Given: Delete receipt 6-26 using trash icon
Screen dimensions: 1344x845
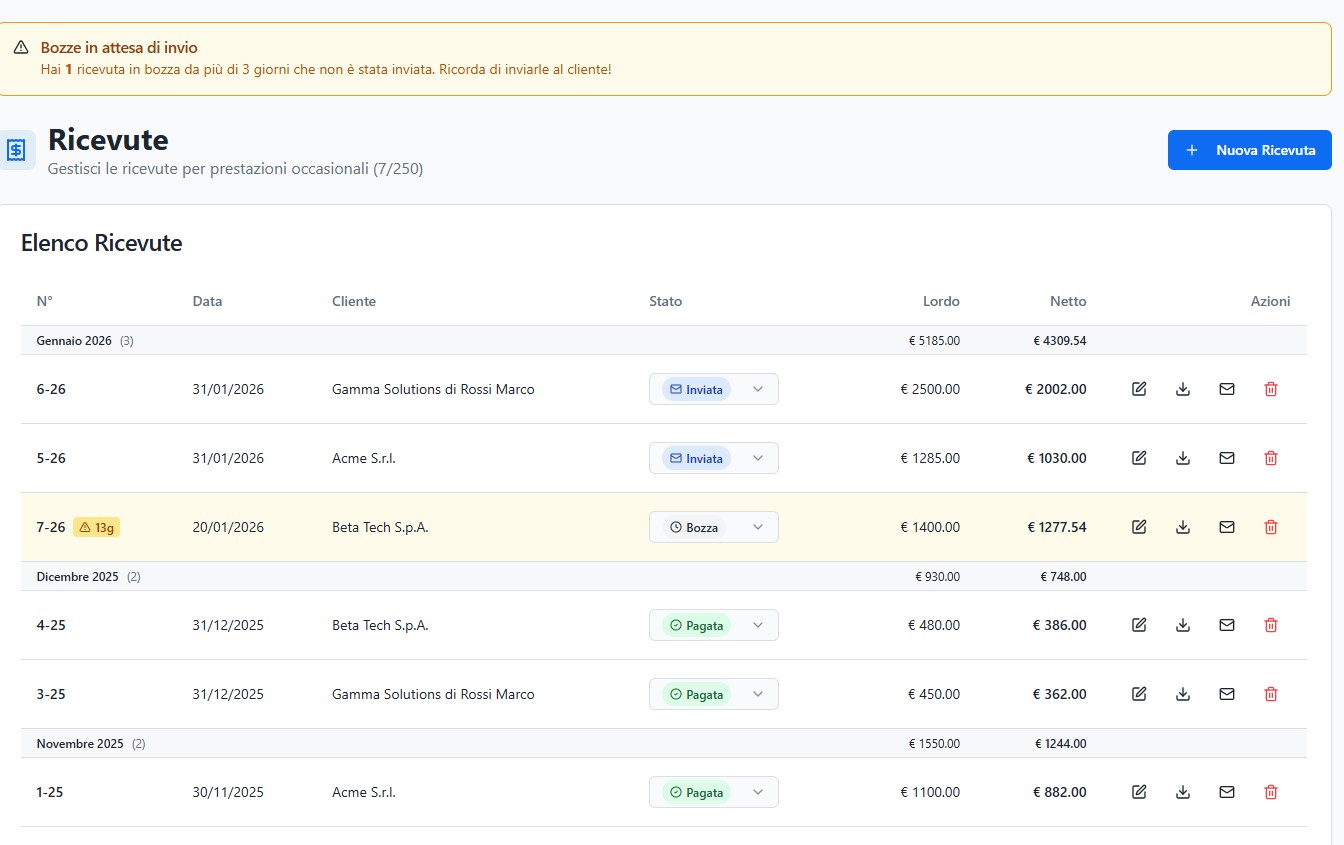Looking at the screenshot, I should [1271, 389].
